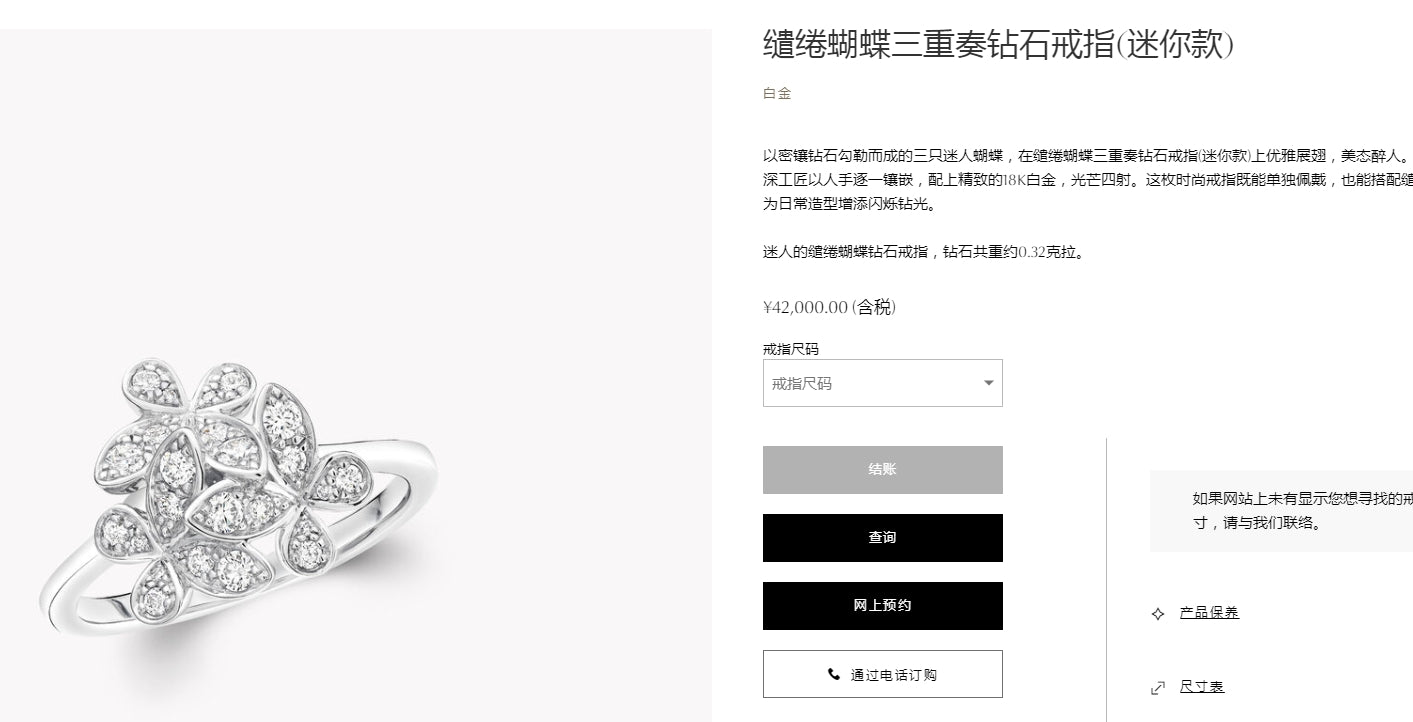Book online via the 网上预约 button
The width and height of the screenshot is (1413, 722).
882,606
